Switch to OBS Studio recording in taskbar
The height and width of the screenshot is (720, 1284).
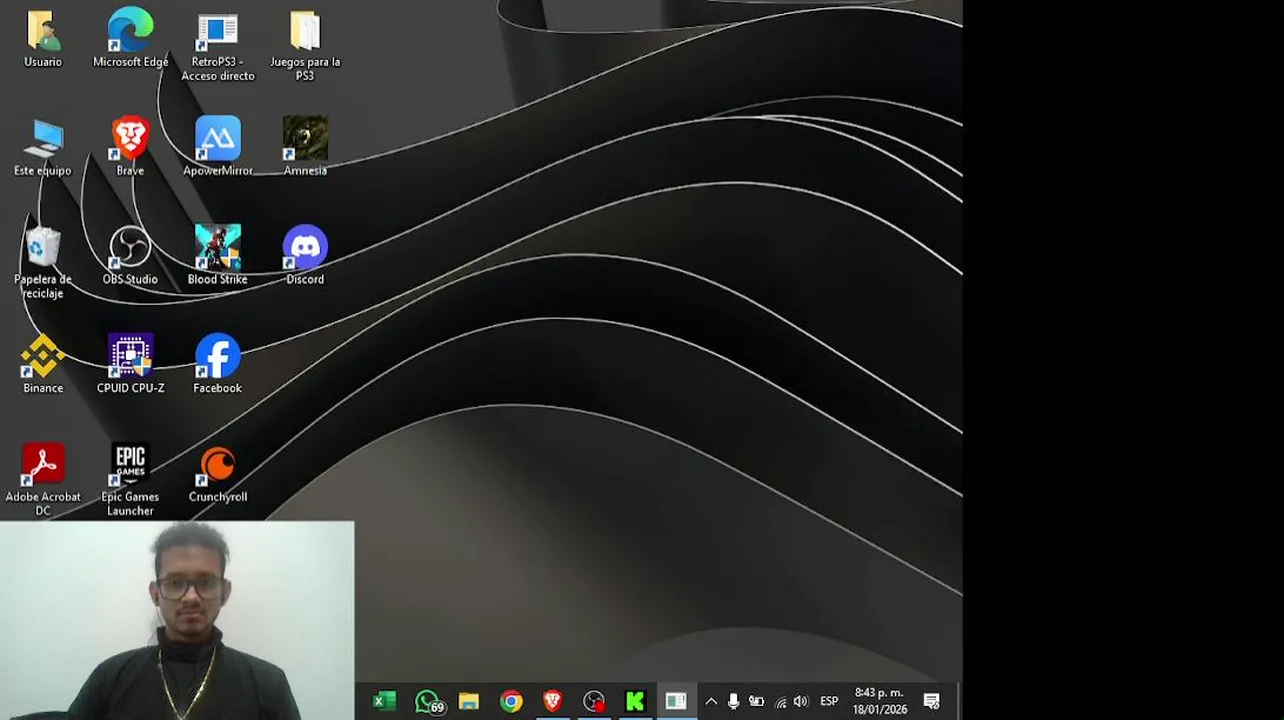tap(594, 702)
